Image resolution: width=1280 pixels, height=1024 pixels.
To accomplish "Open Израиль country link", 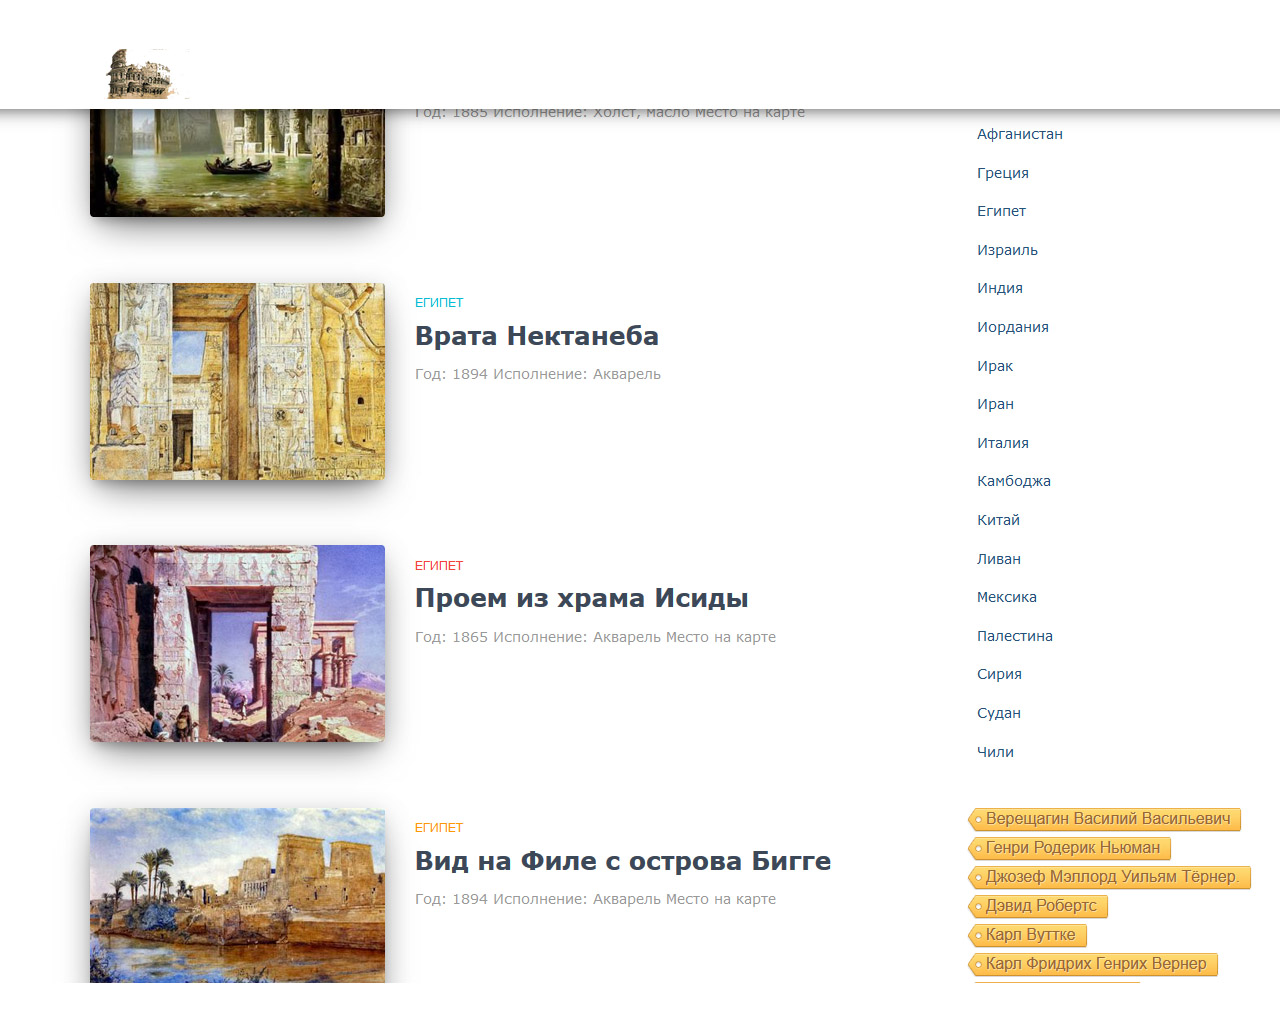I will pyautogui.click(x=1007, y=250).
